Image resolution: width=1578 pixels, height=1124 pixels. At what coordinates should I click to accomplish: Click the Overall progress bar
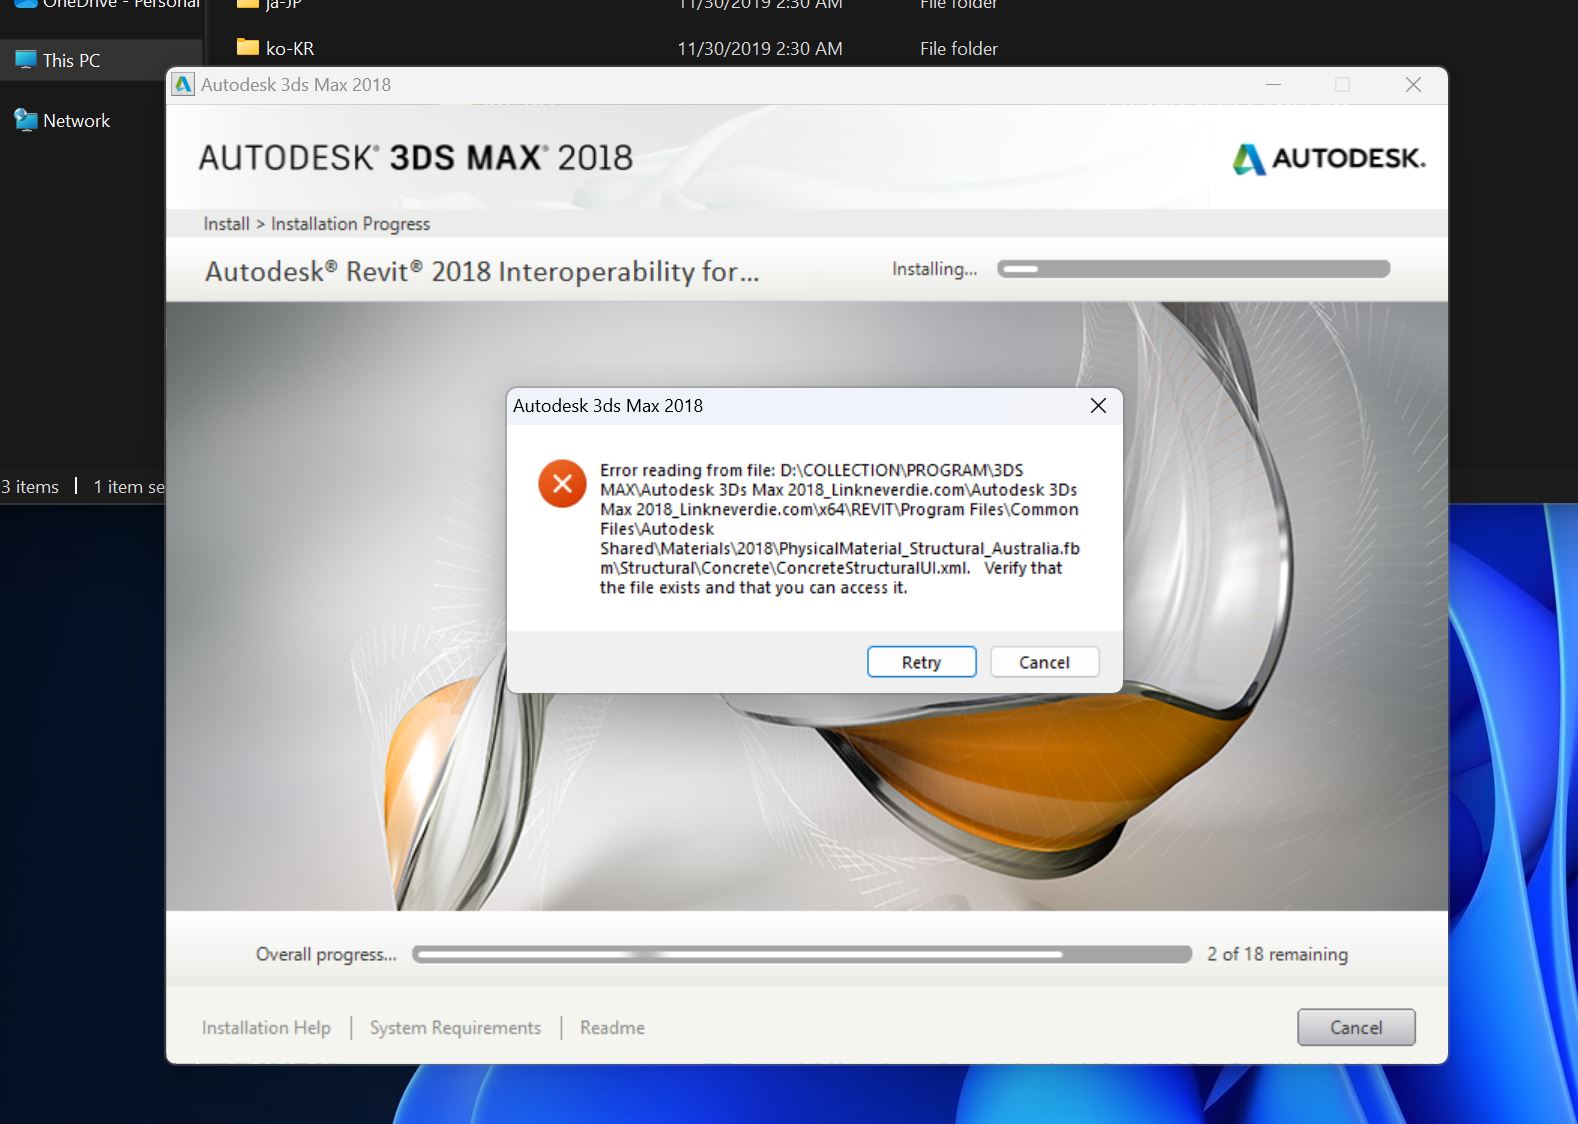coord(802,954)
